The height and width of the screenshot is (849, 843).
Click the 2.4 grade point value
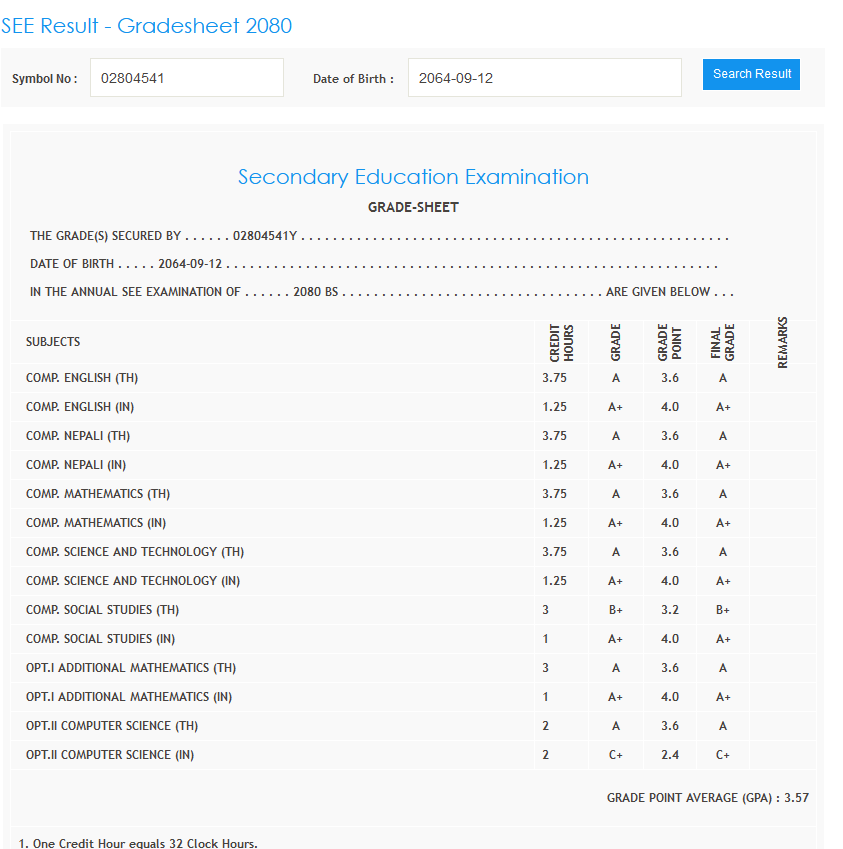669,755
